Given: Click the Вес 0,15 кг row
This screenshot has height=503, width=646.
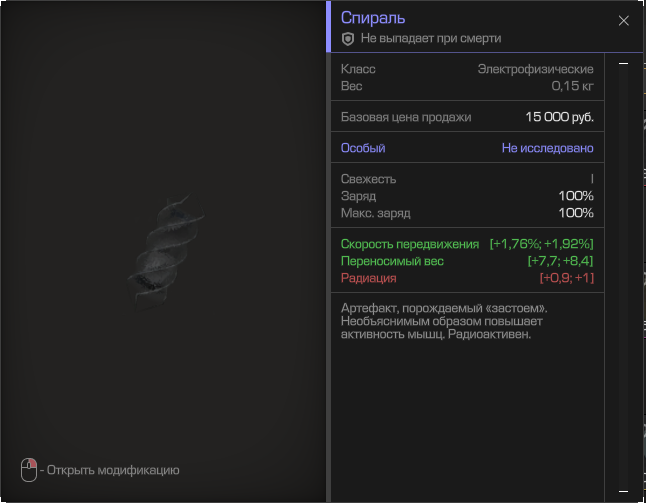Looking at the screenshot, I should (x=467, y=86).
